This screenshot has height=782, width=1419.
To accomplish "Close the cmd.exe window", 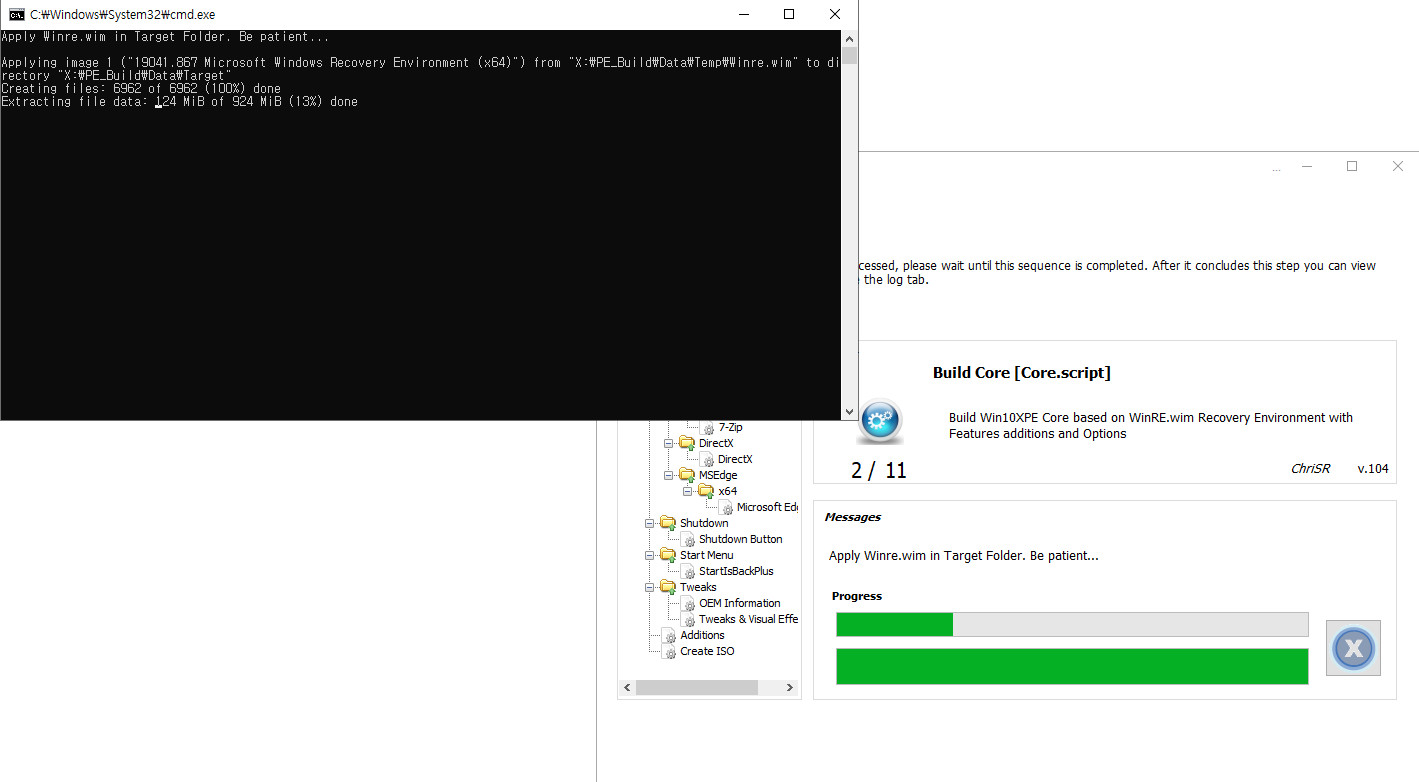I will pyautogui.click(x=835, y=15).
